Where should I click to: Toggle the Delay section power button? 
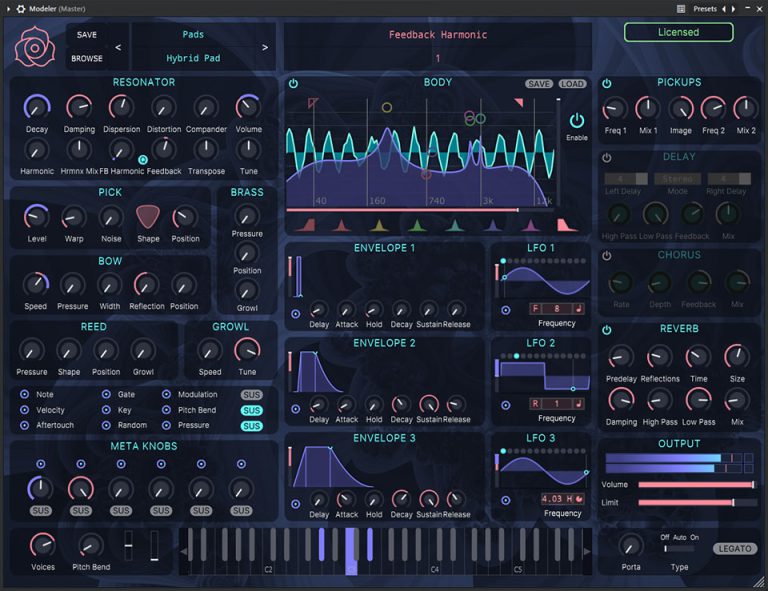606,158
